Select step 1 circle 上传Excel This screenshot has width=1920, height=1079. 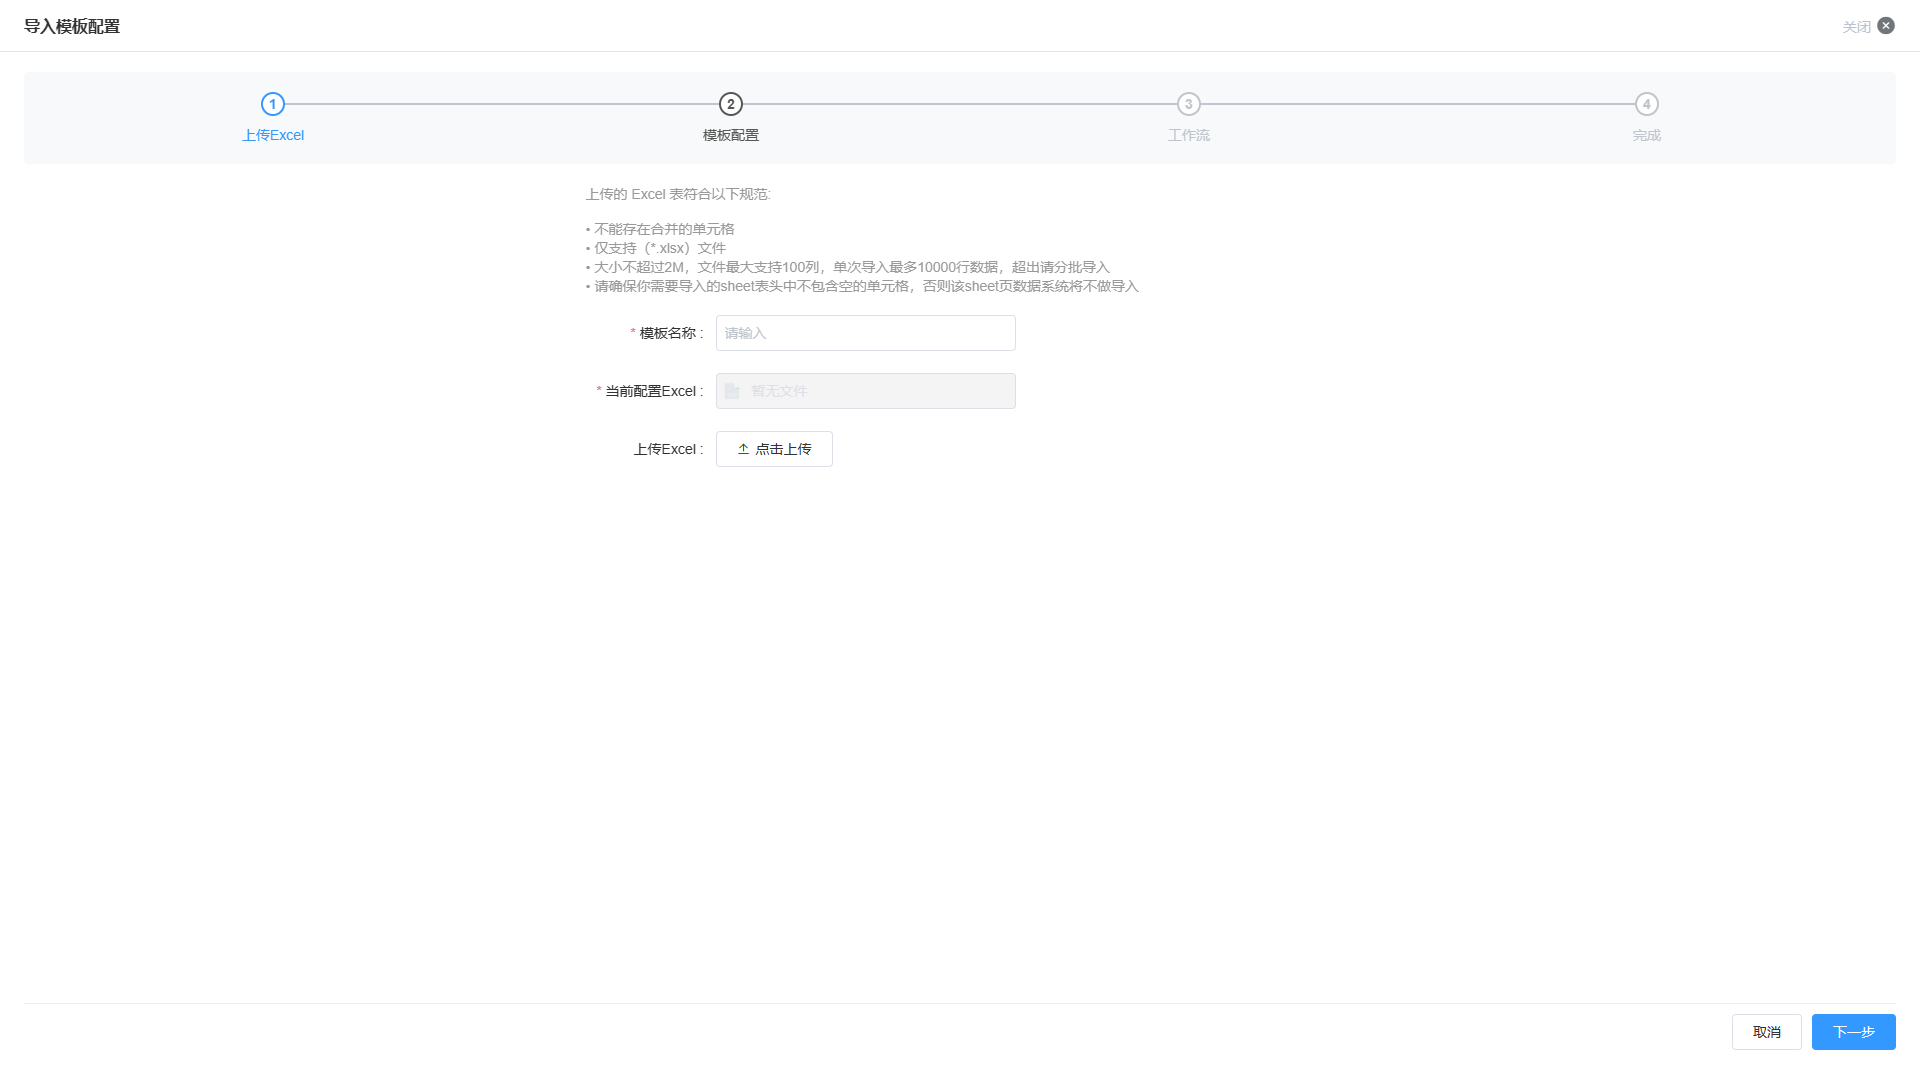(273, 104)
